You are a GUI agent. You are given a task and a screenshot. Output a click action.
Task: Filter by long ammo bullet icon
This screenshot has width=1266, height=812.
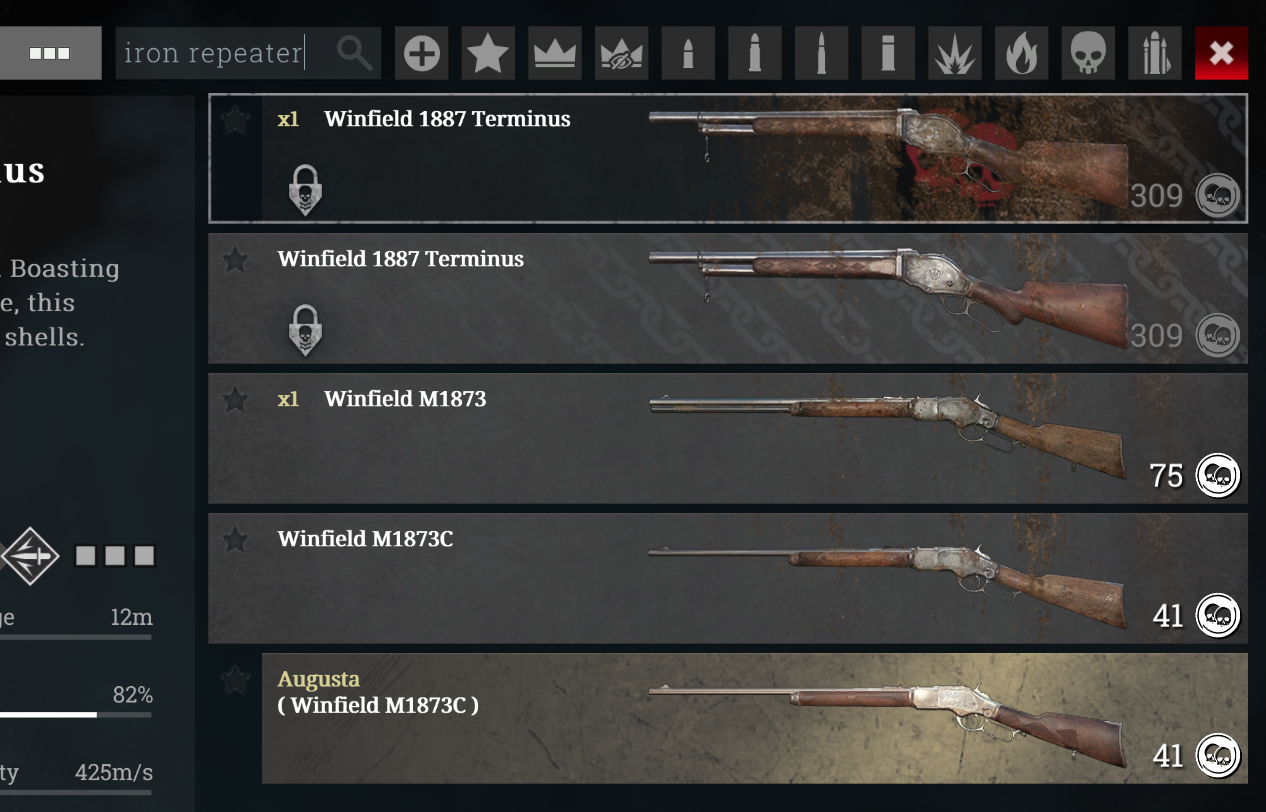point(821,53)
